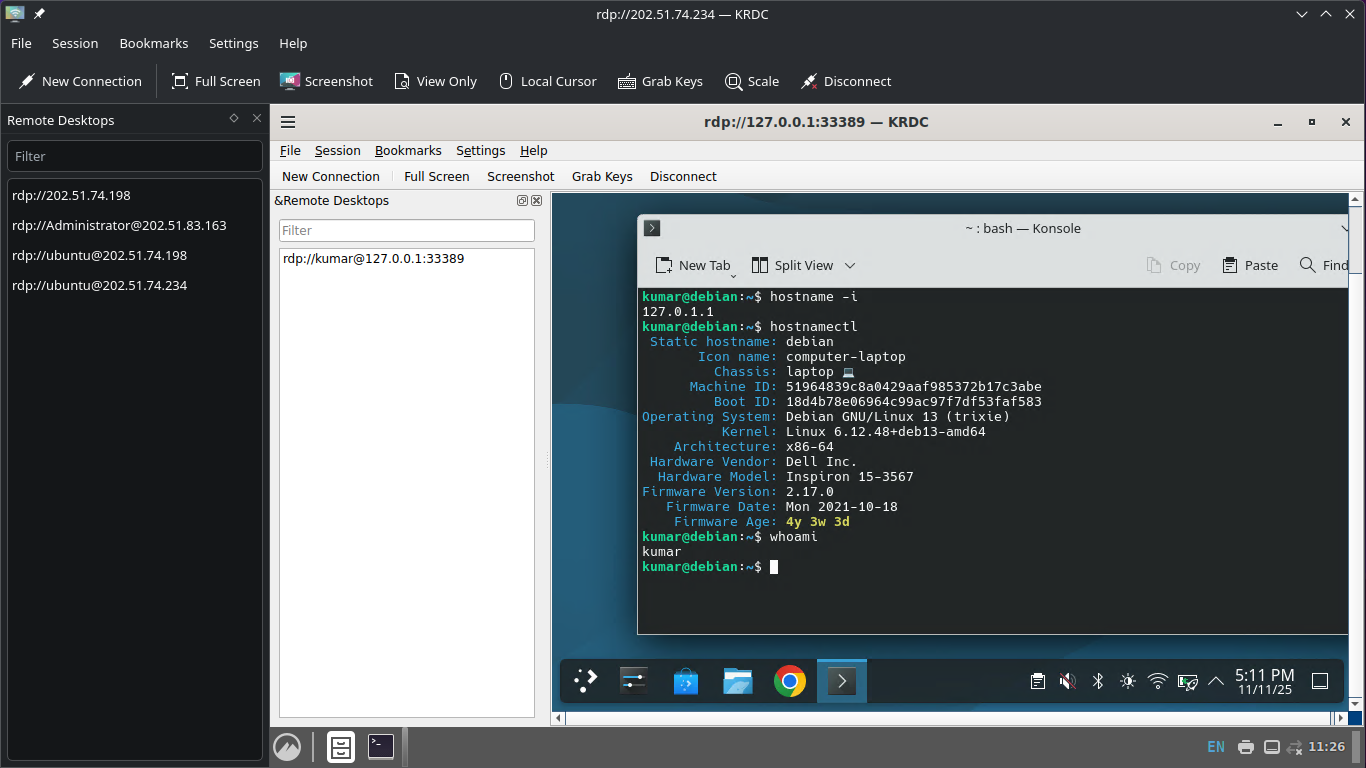1366x768 pixels.
Task: Toggle View Only mode in outer toolbar
Action: pyautogui.click(x=435, y=82)
